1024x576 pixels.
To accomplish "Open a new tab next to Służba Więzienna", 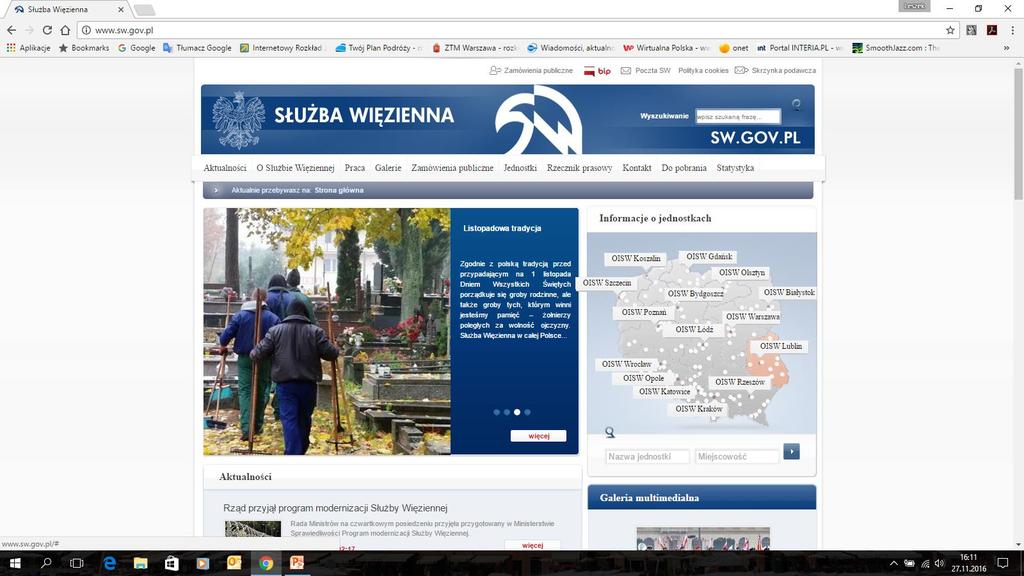I will 144,10.
